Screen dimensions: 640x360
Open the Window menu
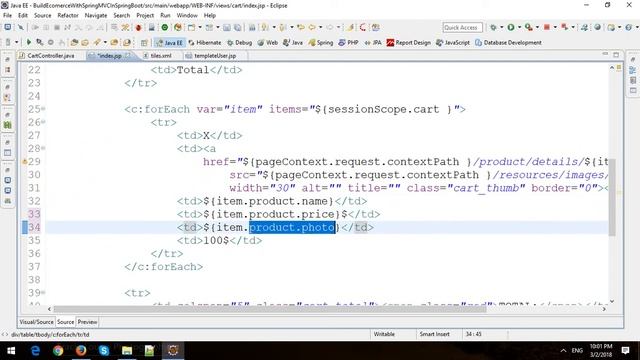tap(187, 15)
